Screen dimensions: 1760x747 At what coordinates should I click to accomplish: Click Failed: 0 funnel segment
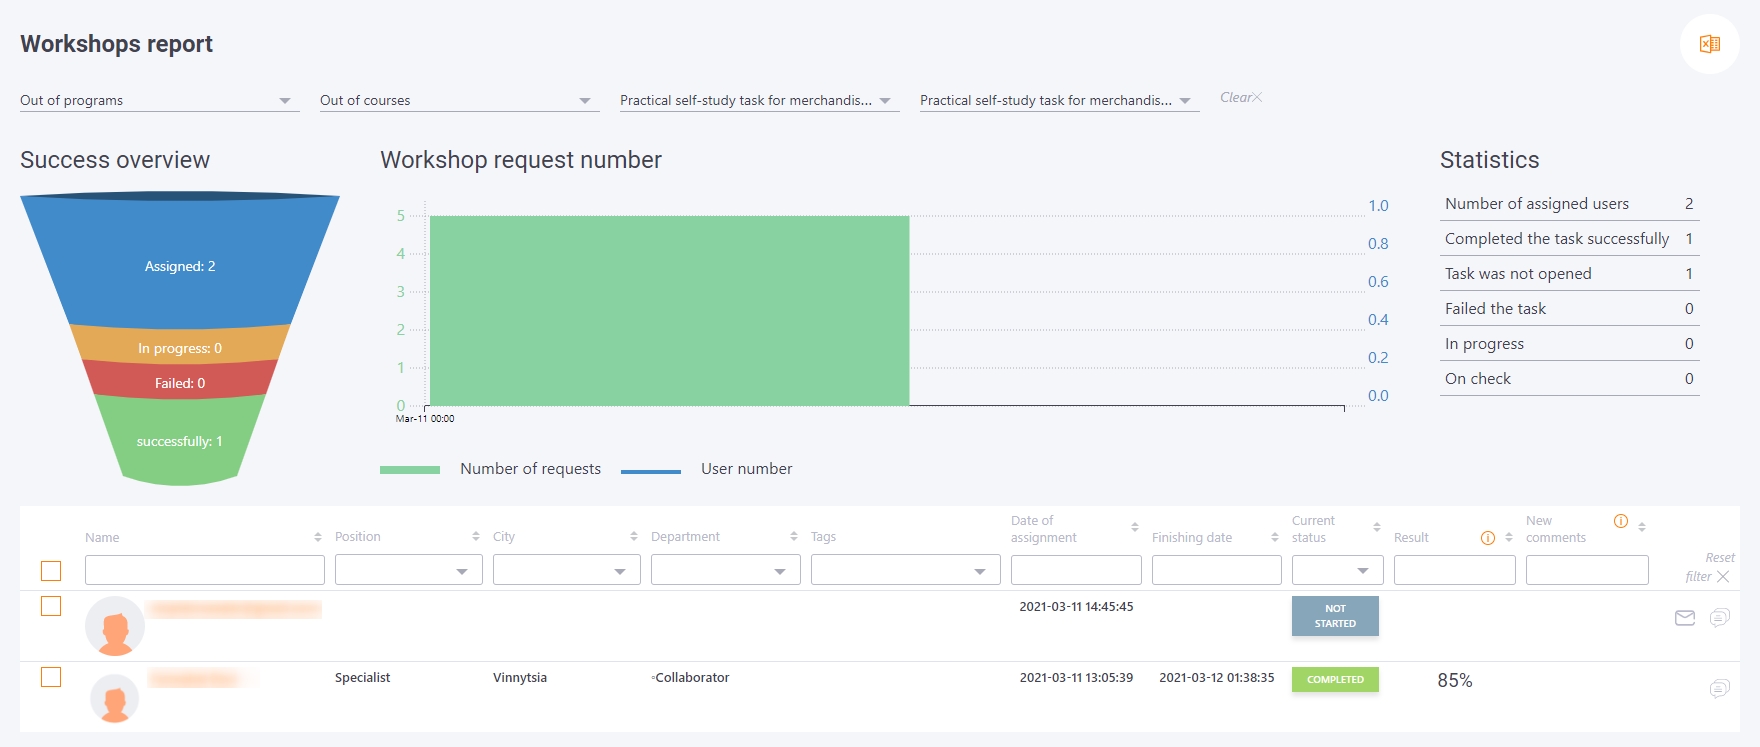[180, 380]
